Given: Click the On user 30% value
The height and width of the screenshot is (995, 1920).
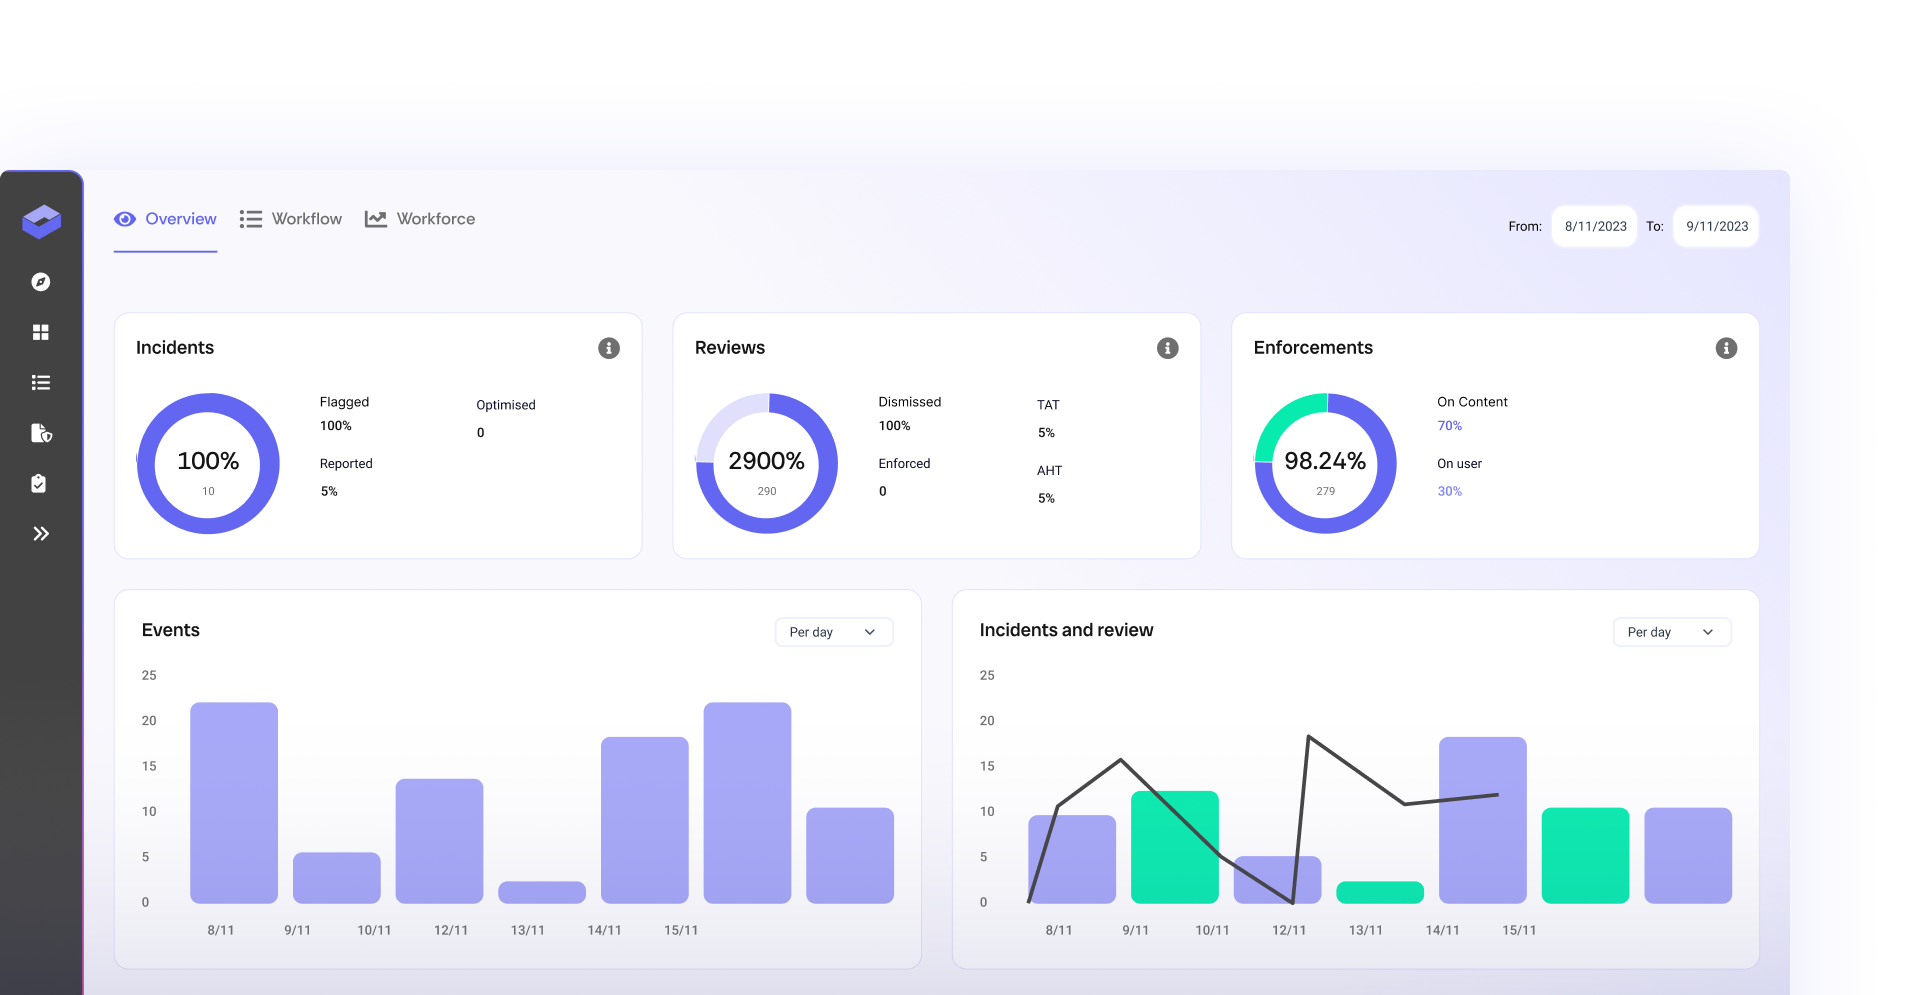Looking at the screenshot, I should (1449, 491).
